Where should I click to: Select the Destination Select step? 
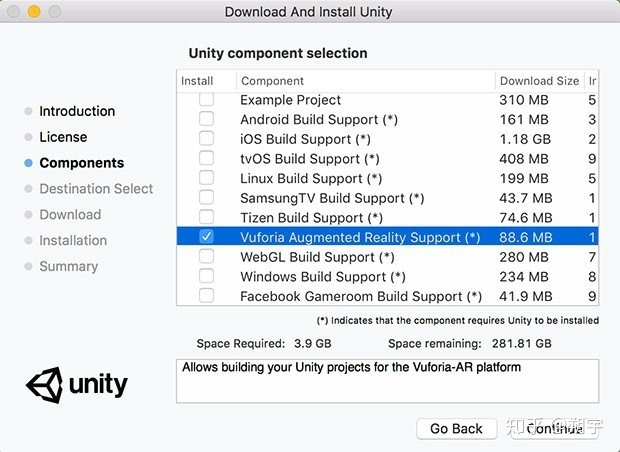[96, 189]
